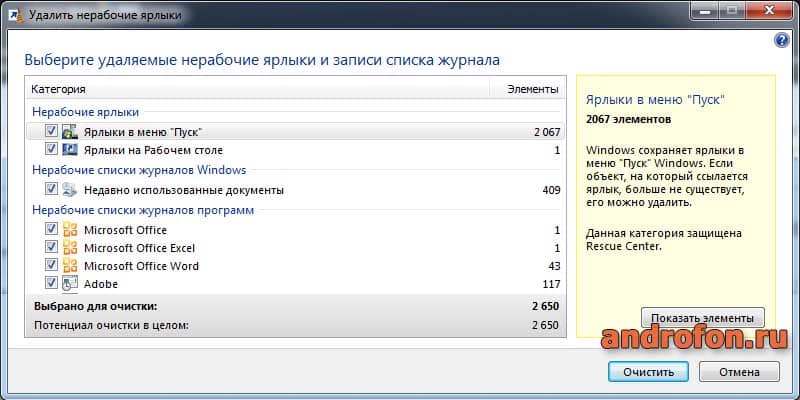Click the help question mark icon

pos(782,41)
